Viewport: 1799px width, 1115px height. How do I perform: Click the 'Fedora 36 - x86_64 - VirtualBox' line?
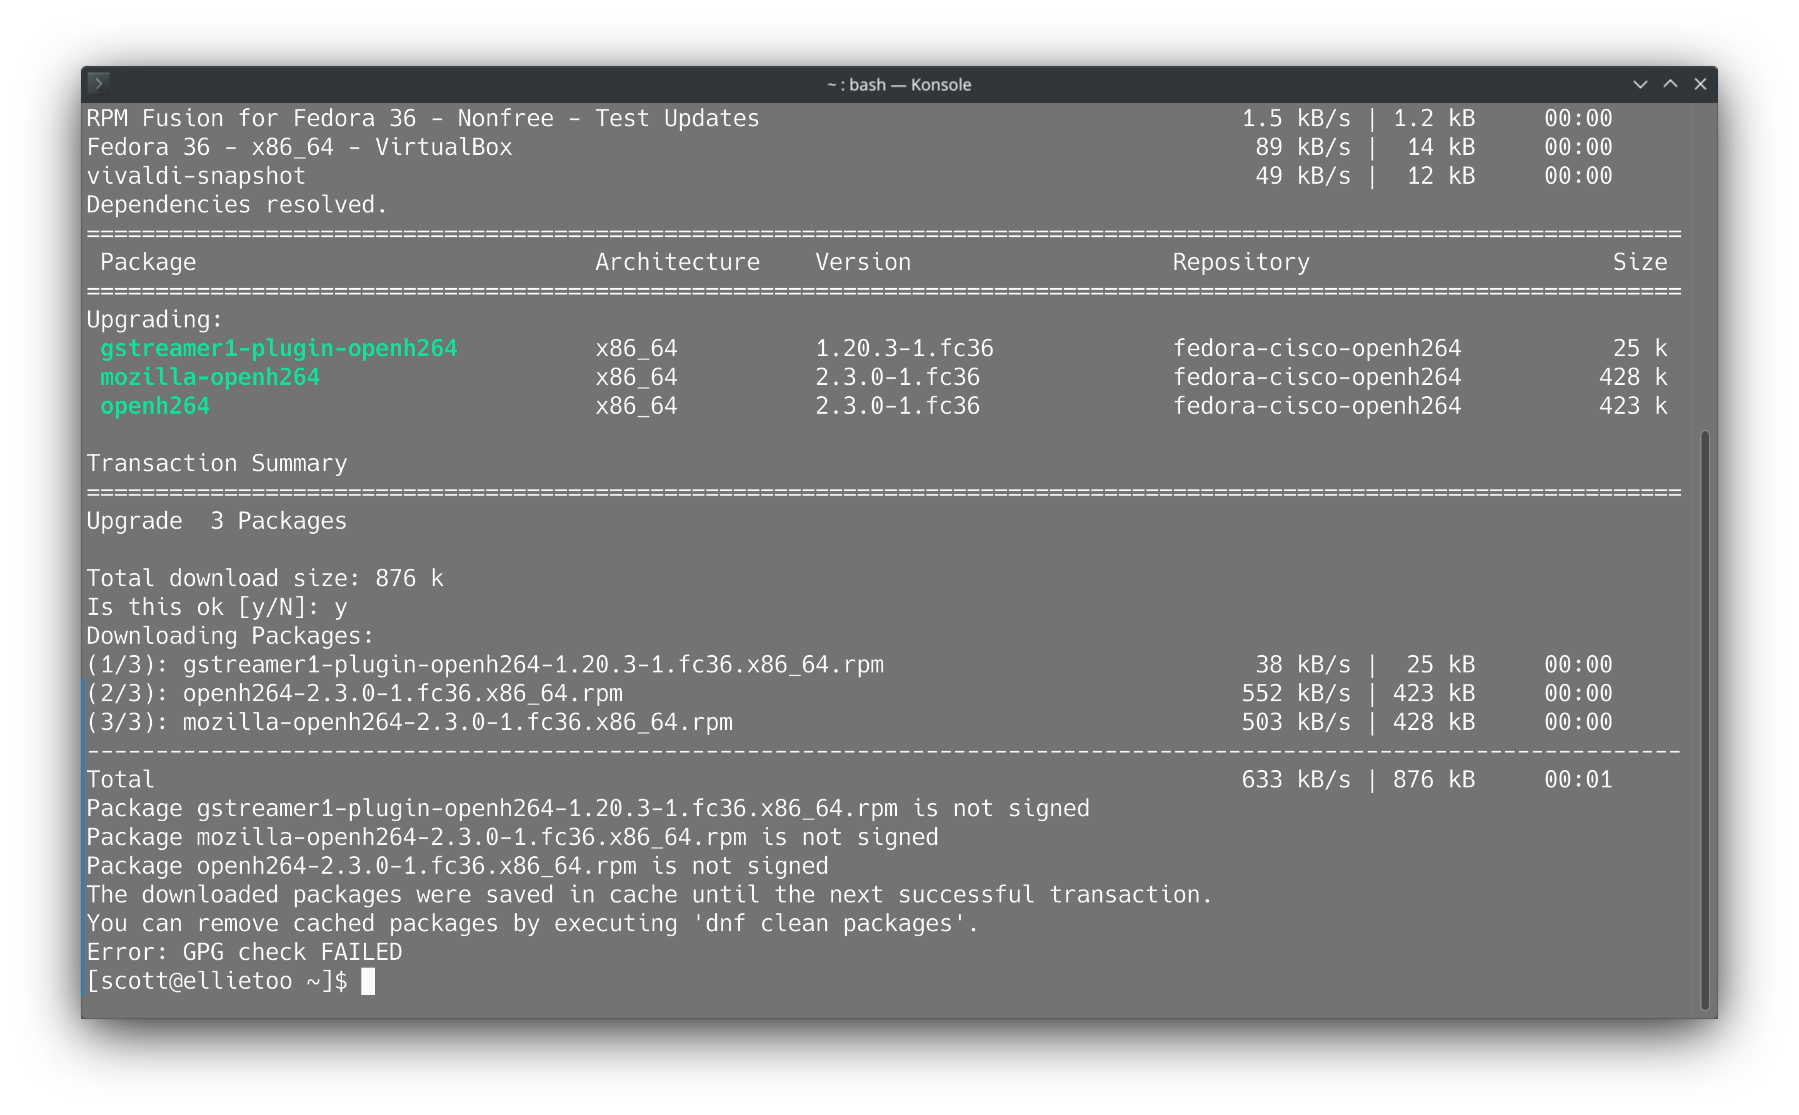click(x=849, y=148)
